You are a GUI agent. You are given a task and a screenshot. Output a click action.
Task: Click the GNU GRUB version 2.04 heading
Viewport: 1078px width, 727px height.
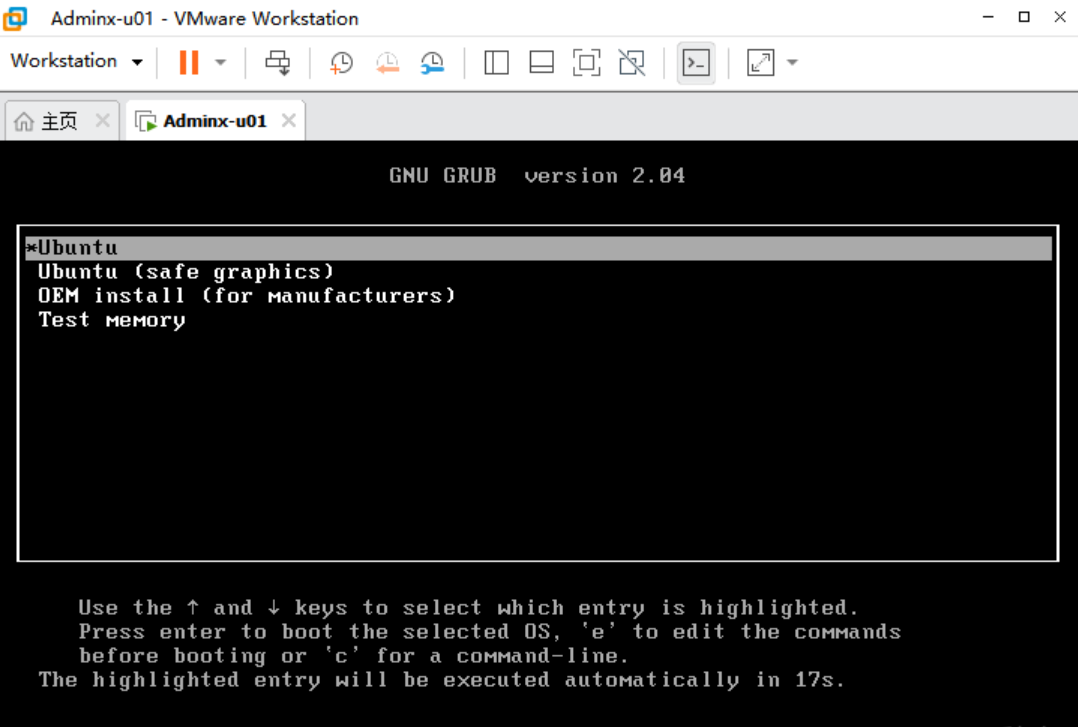pyautogui.click(x=537, y=176)
